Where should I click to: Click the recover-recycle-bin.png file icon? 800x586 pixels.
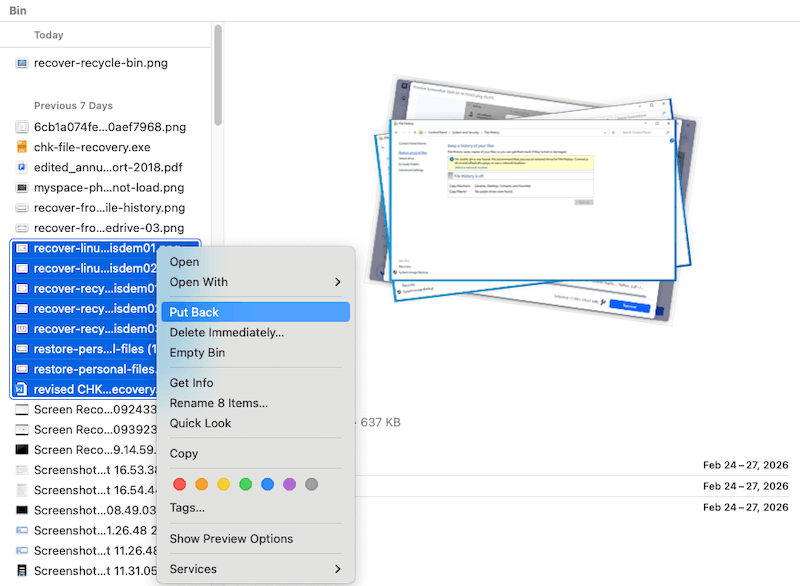coord(22,63)
